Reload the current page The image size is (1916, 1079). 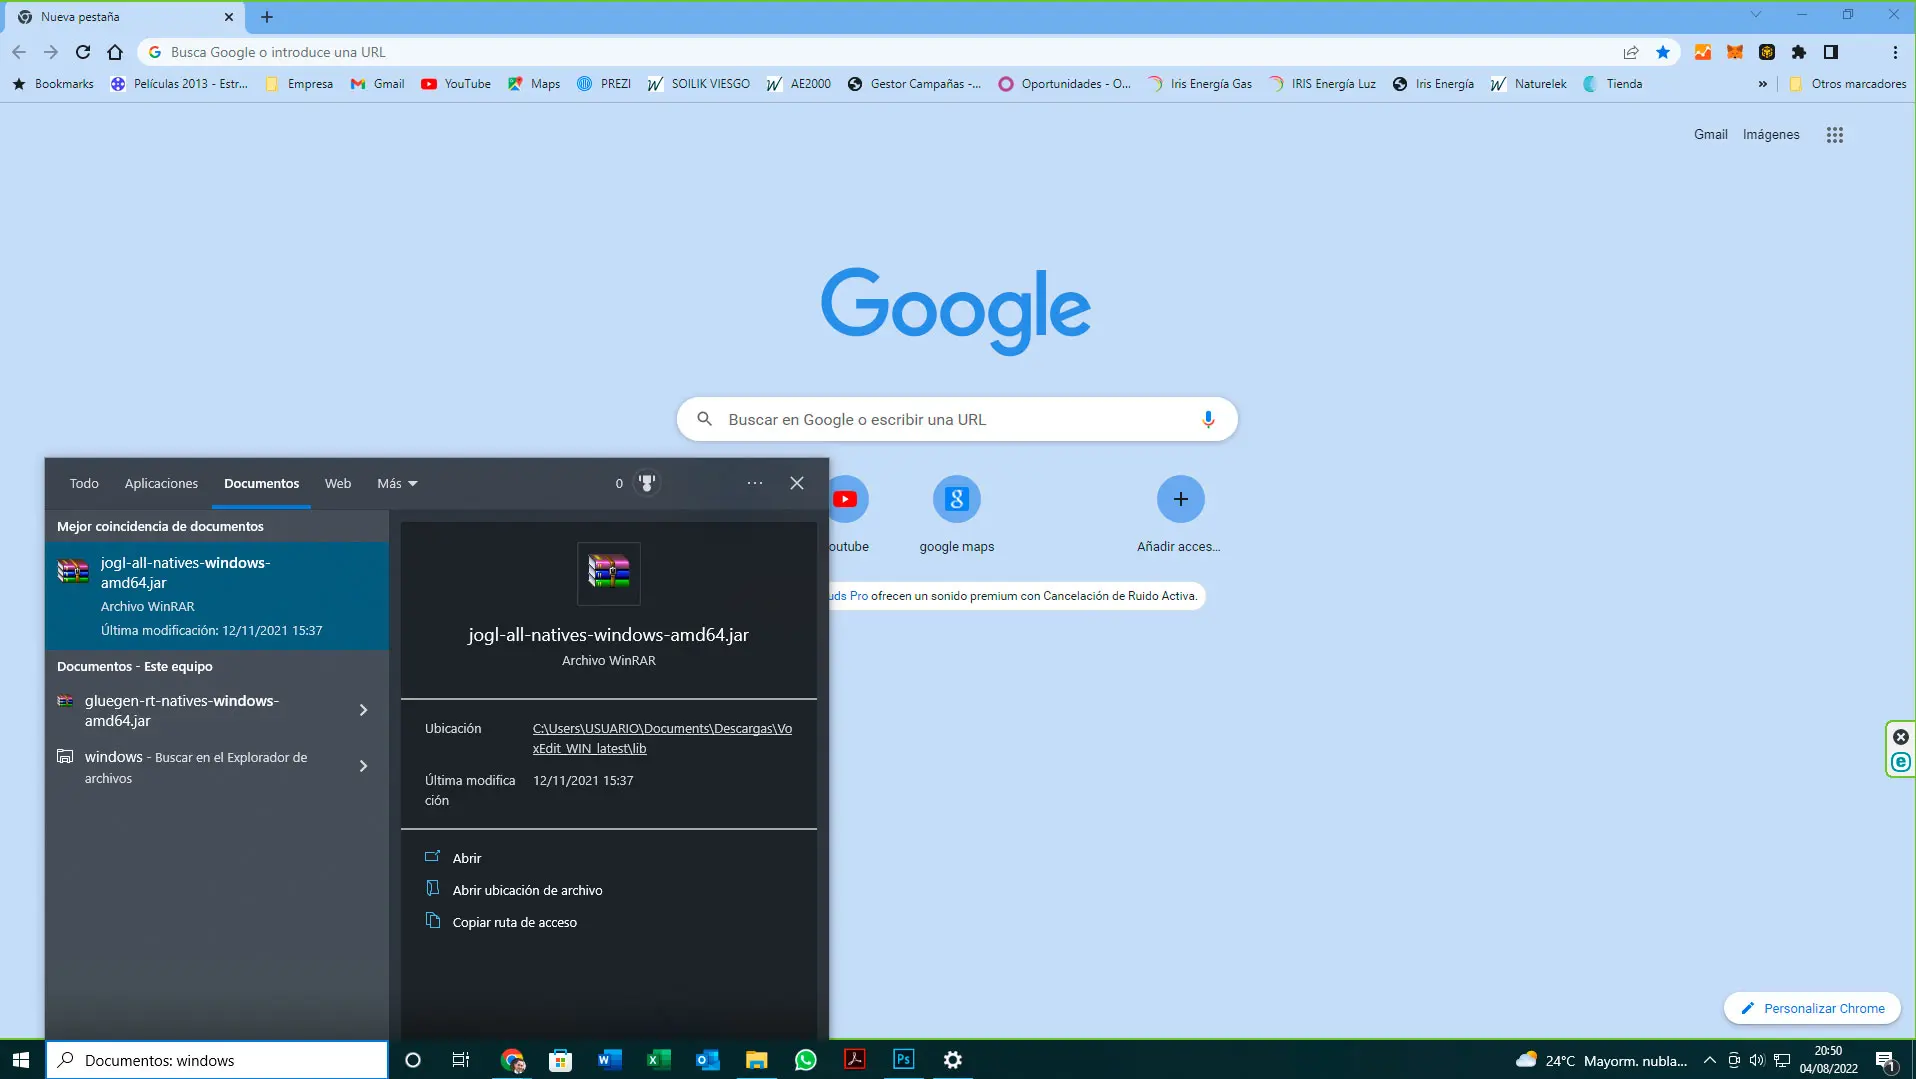(x=83, y=52)
